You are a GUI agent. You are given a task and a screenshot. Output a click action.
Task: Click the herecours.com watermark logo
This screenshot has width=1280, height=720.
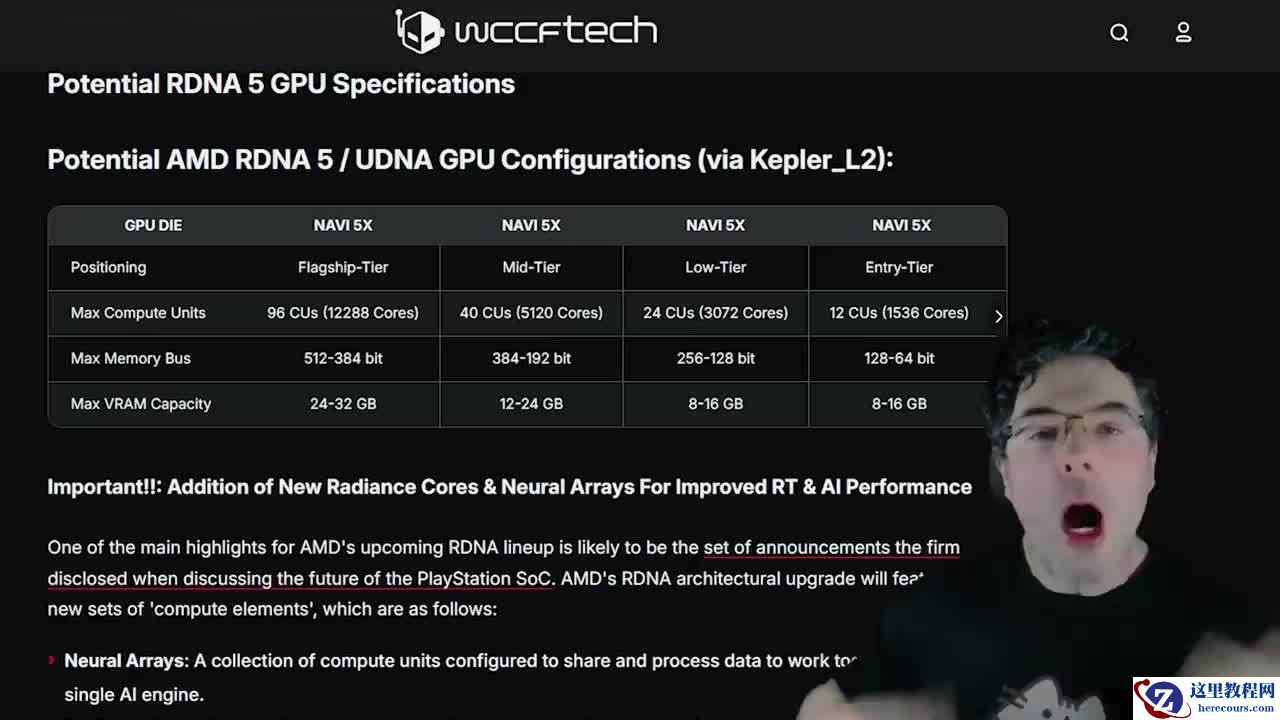pos(1205,697)
